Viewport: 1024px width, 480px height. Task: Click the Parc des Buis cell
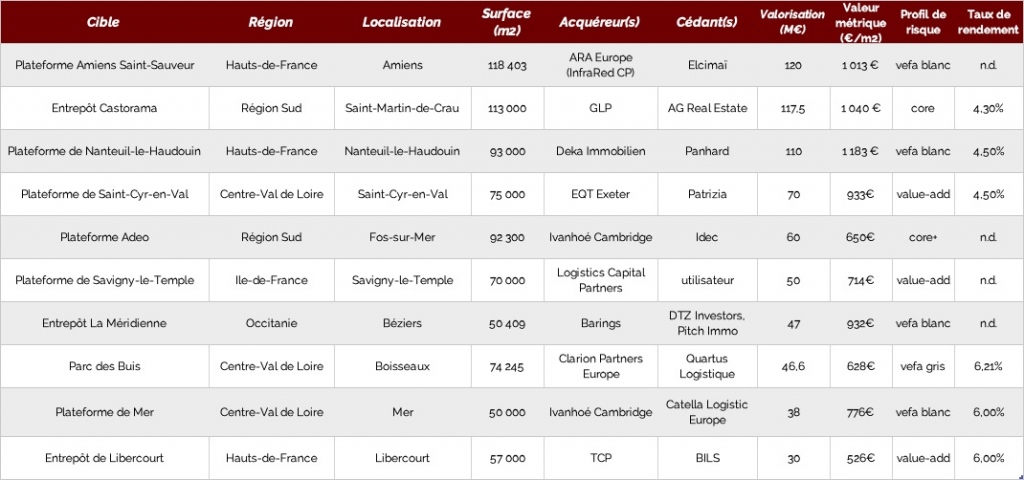pyautogui.click(x=104, y=366)
